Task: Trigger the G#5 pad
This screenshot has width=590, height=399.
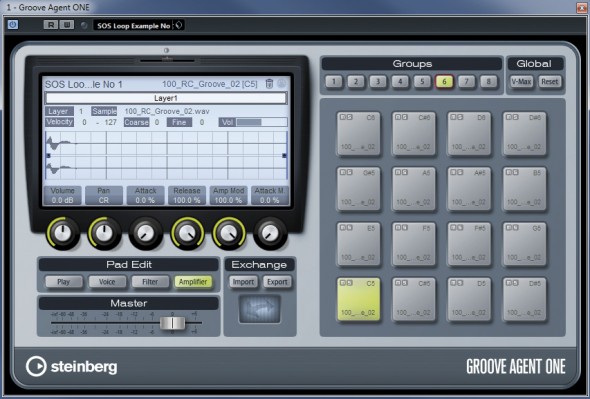Action: 358,189
